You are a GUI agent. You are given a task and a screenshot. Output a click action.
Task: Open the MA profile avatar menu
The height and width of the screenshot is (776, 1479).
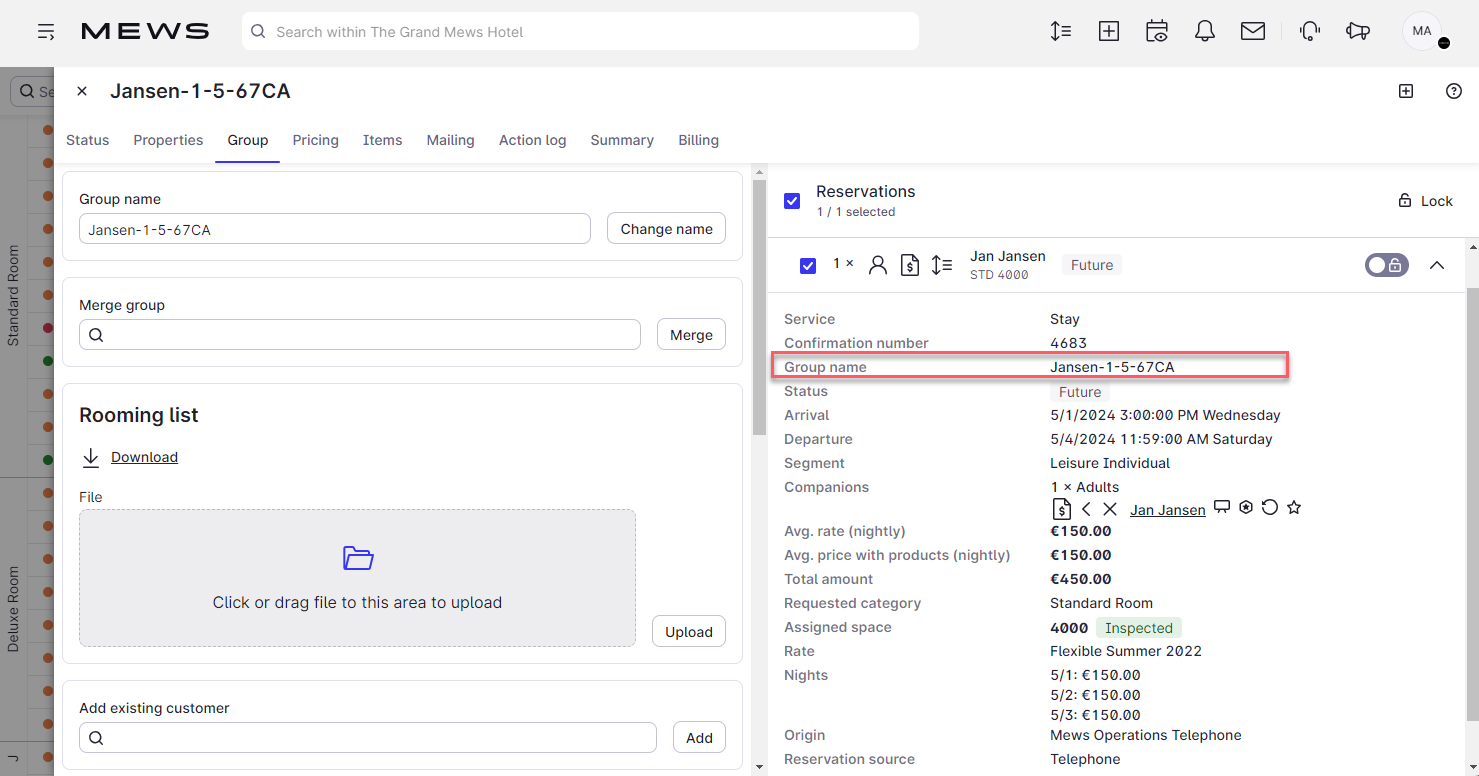tap(1421, 31)
